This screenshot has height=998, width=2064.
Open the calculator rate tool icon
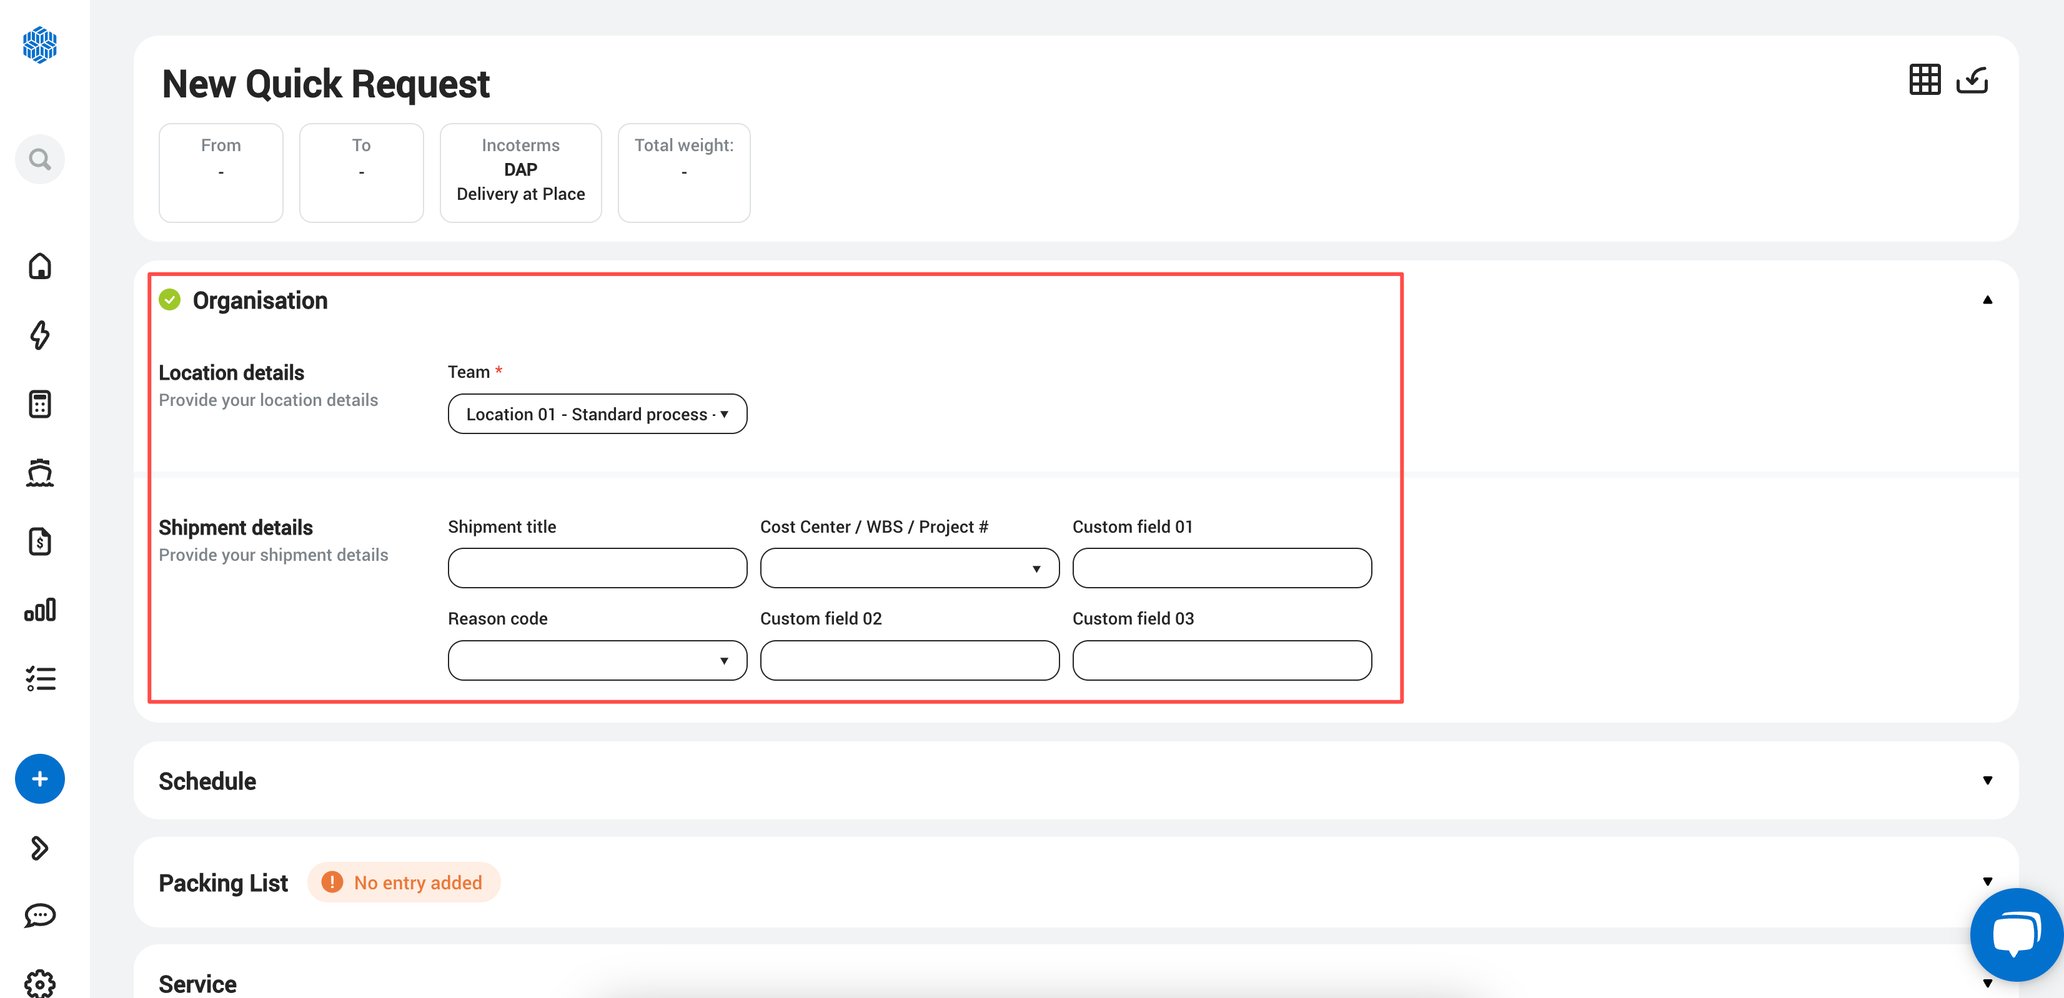39,403
